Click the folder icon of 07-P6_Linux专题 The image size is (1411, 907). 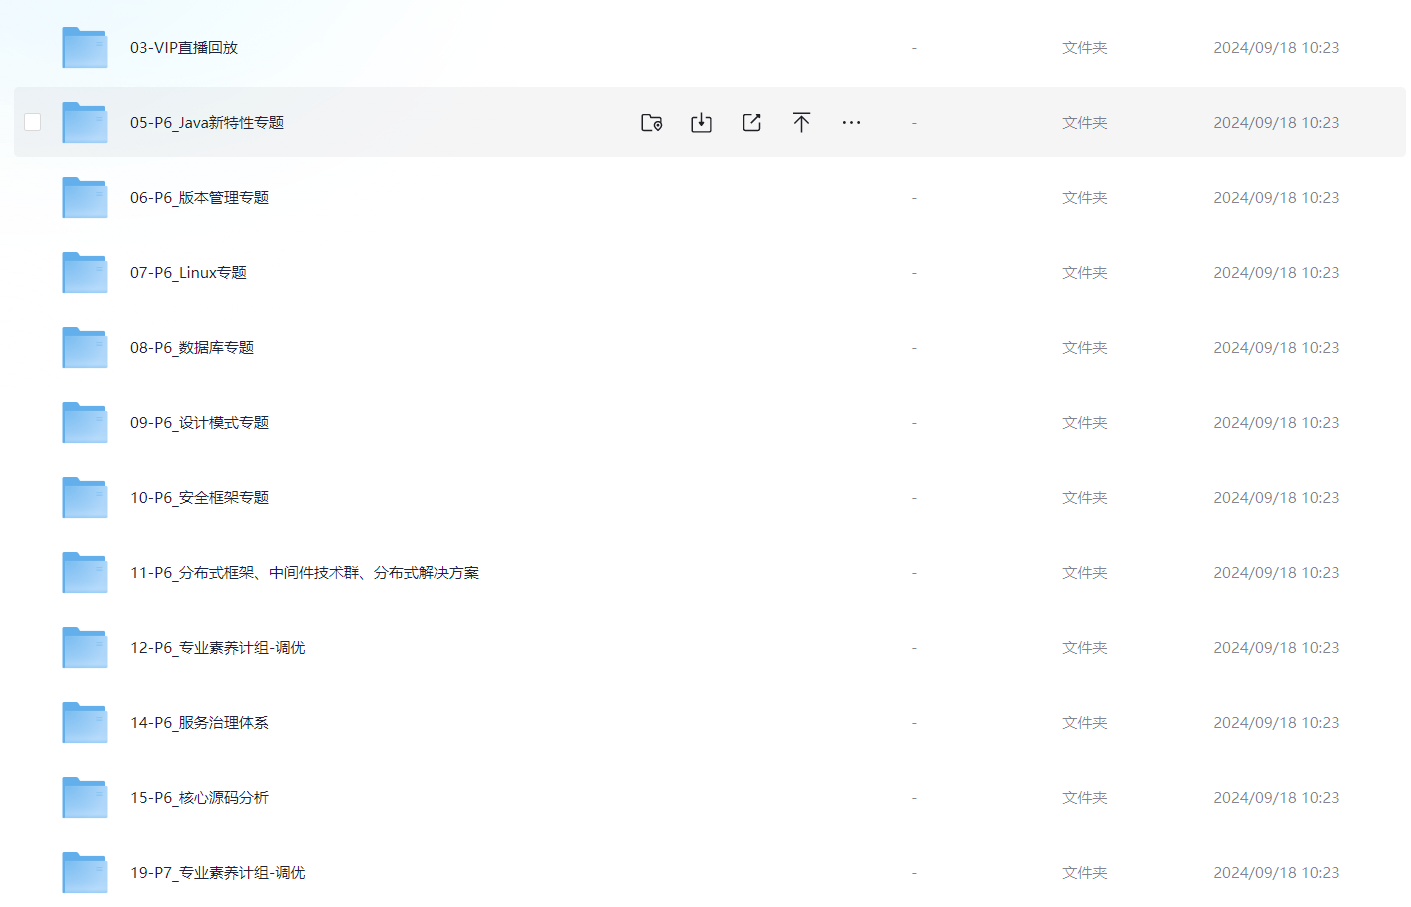[x=84, y=273]
